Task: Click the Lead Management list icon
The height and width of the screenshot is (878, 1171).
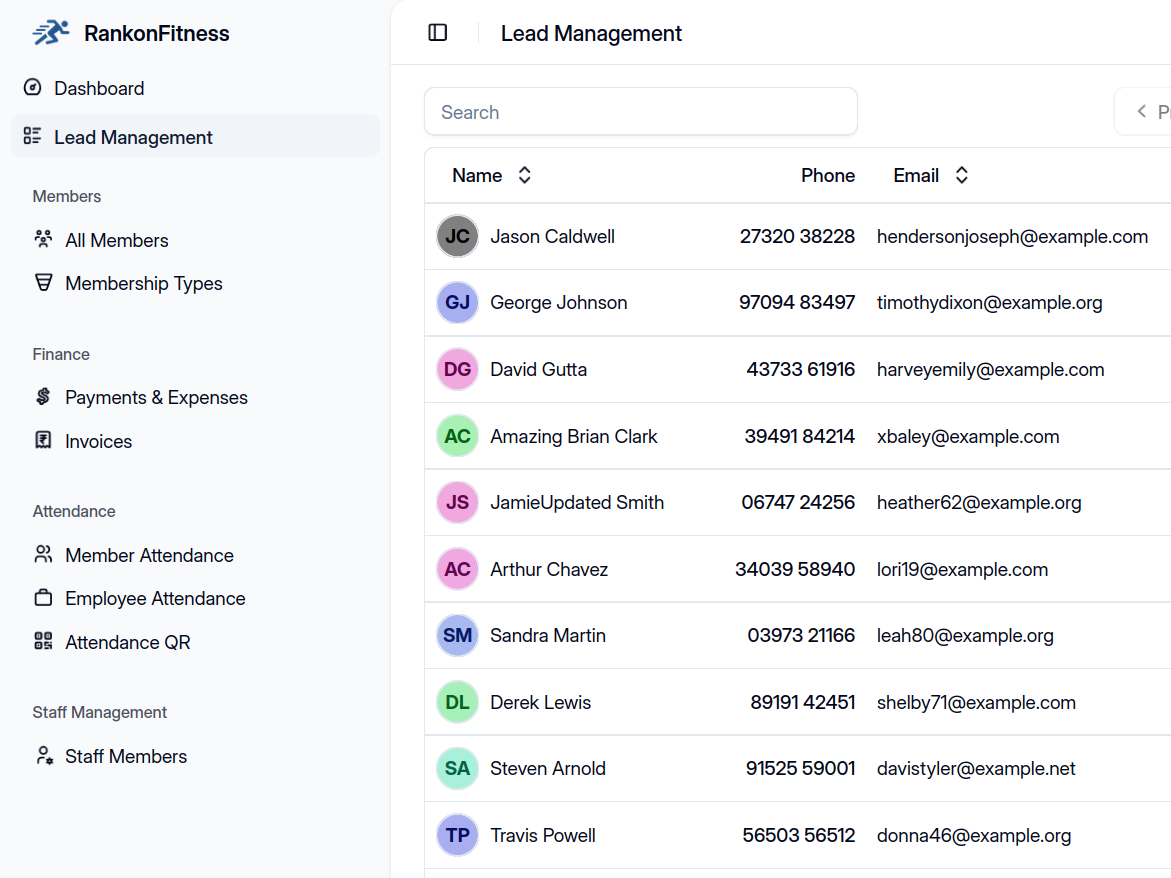Action: 32,136
